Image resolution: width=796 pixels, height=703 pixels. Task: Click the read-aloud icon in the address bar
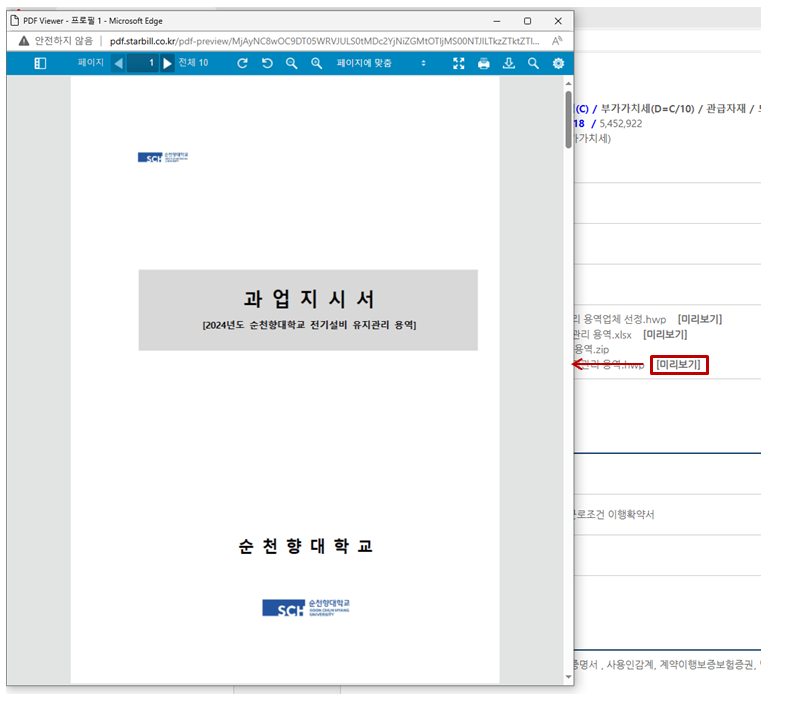point(557,41)
